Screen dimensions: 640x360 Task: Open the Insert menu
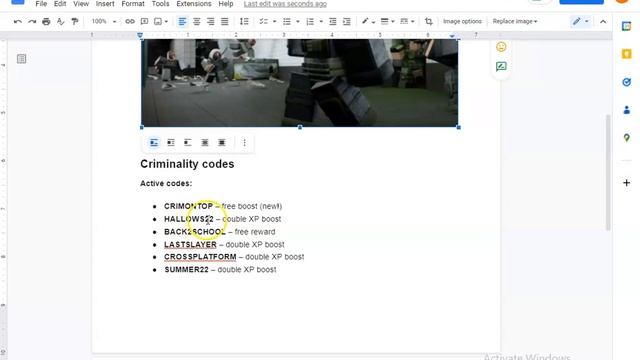105,4
